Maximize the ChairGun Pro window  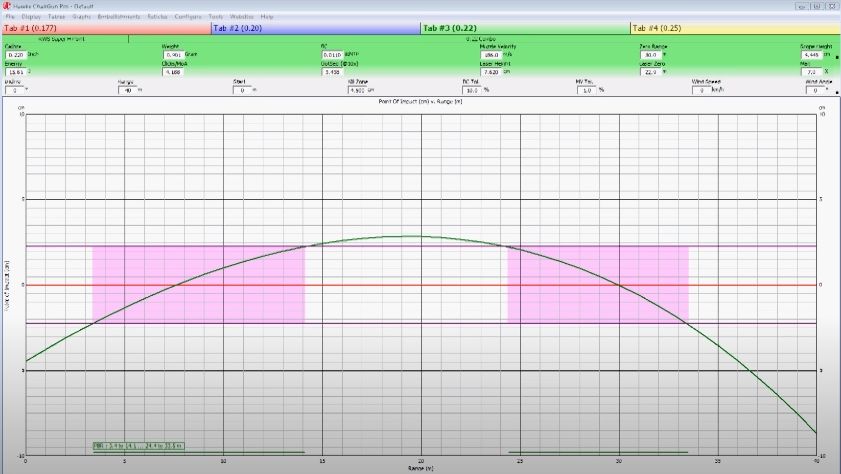click(x=816, y=6)
